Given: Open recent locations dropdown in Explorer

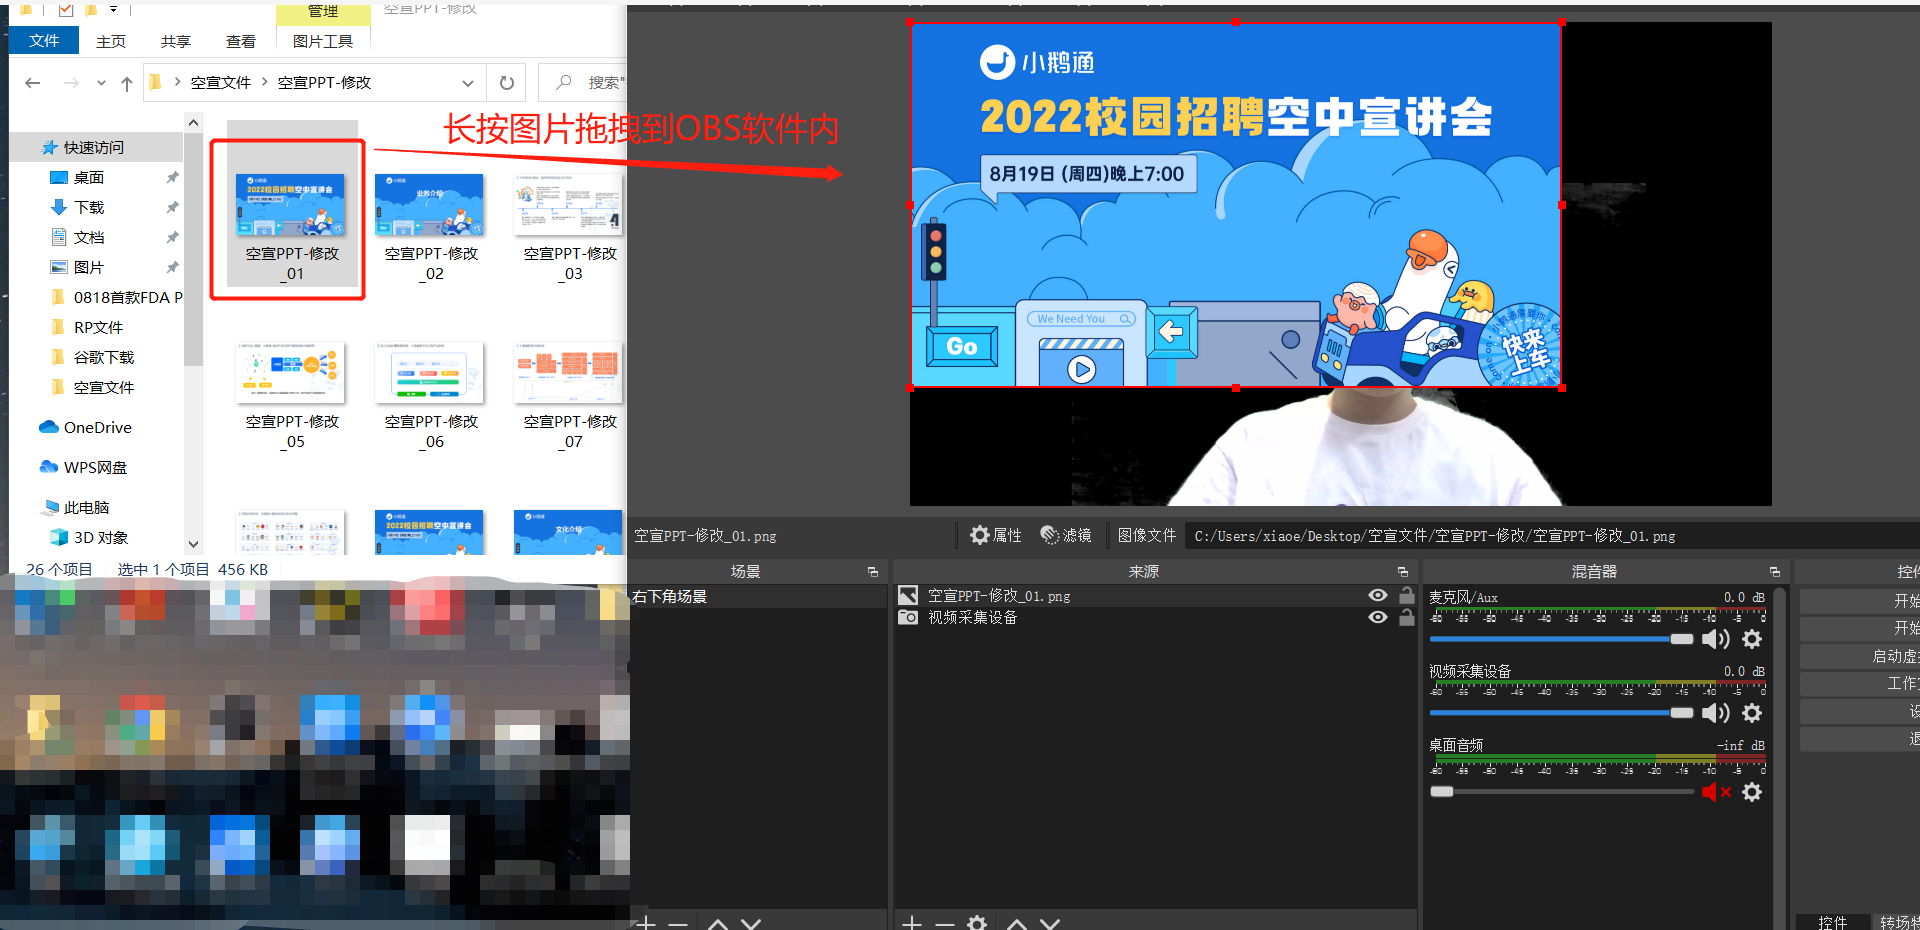Looking at the screenshot, I should (101, 83).
